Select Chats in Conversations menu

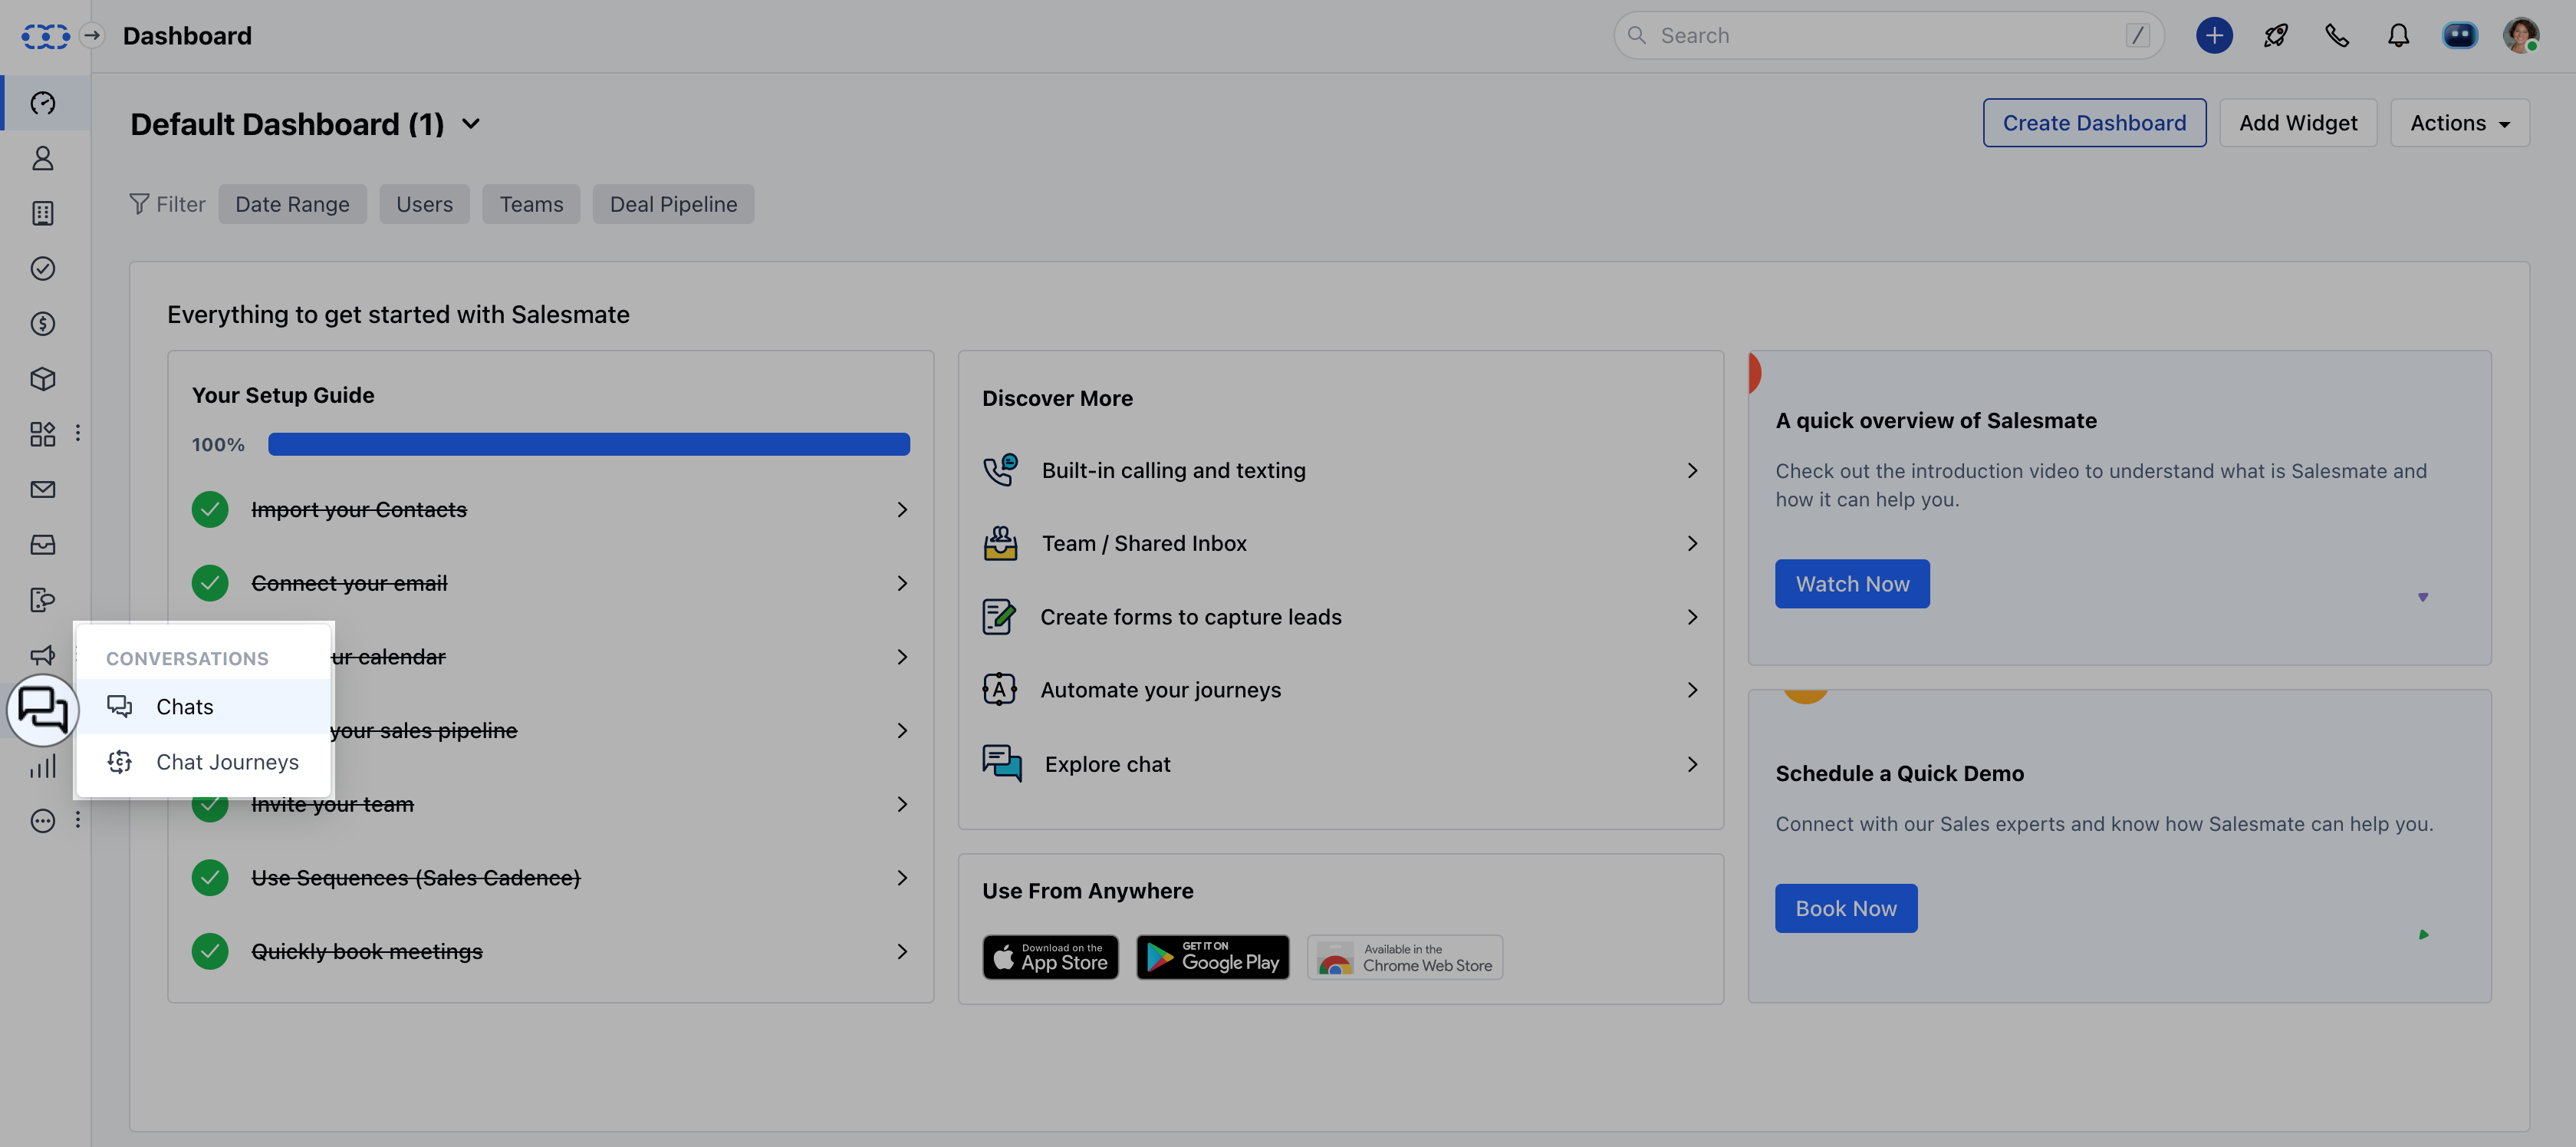(204, 706)
